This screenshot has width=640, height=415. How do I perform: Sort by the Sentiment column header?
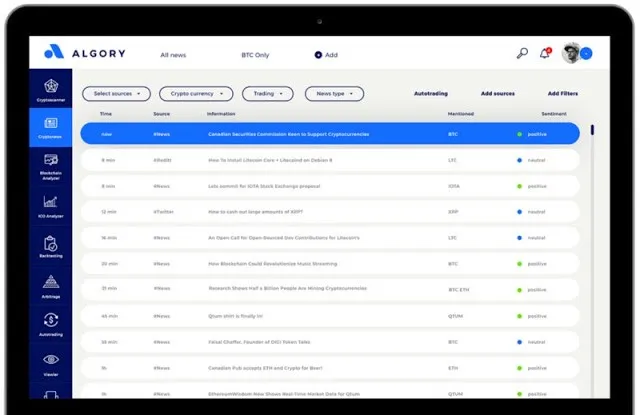[x=553, y=114]
